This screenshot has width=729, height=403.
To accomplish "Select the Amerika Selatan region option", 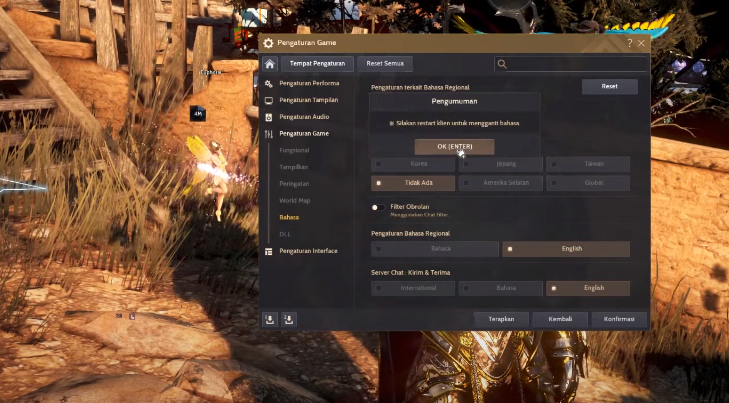I will tap(501, 183).
